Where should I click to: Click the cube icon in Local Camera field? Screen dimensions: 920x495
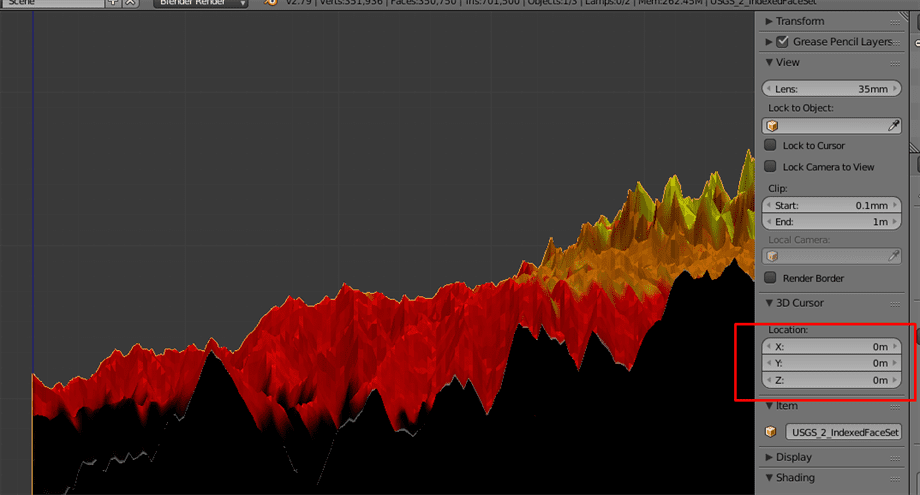[772, 256]
